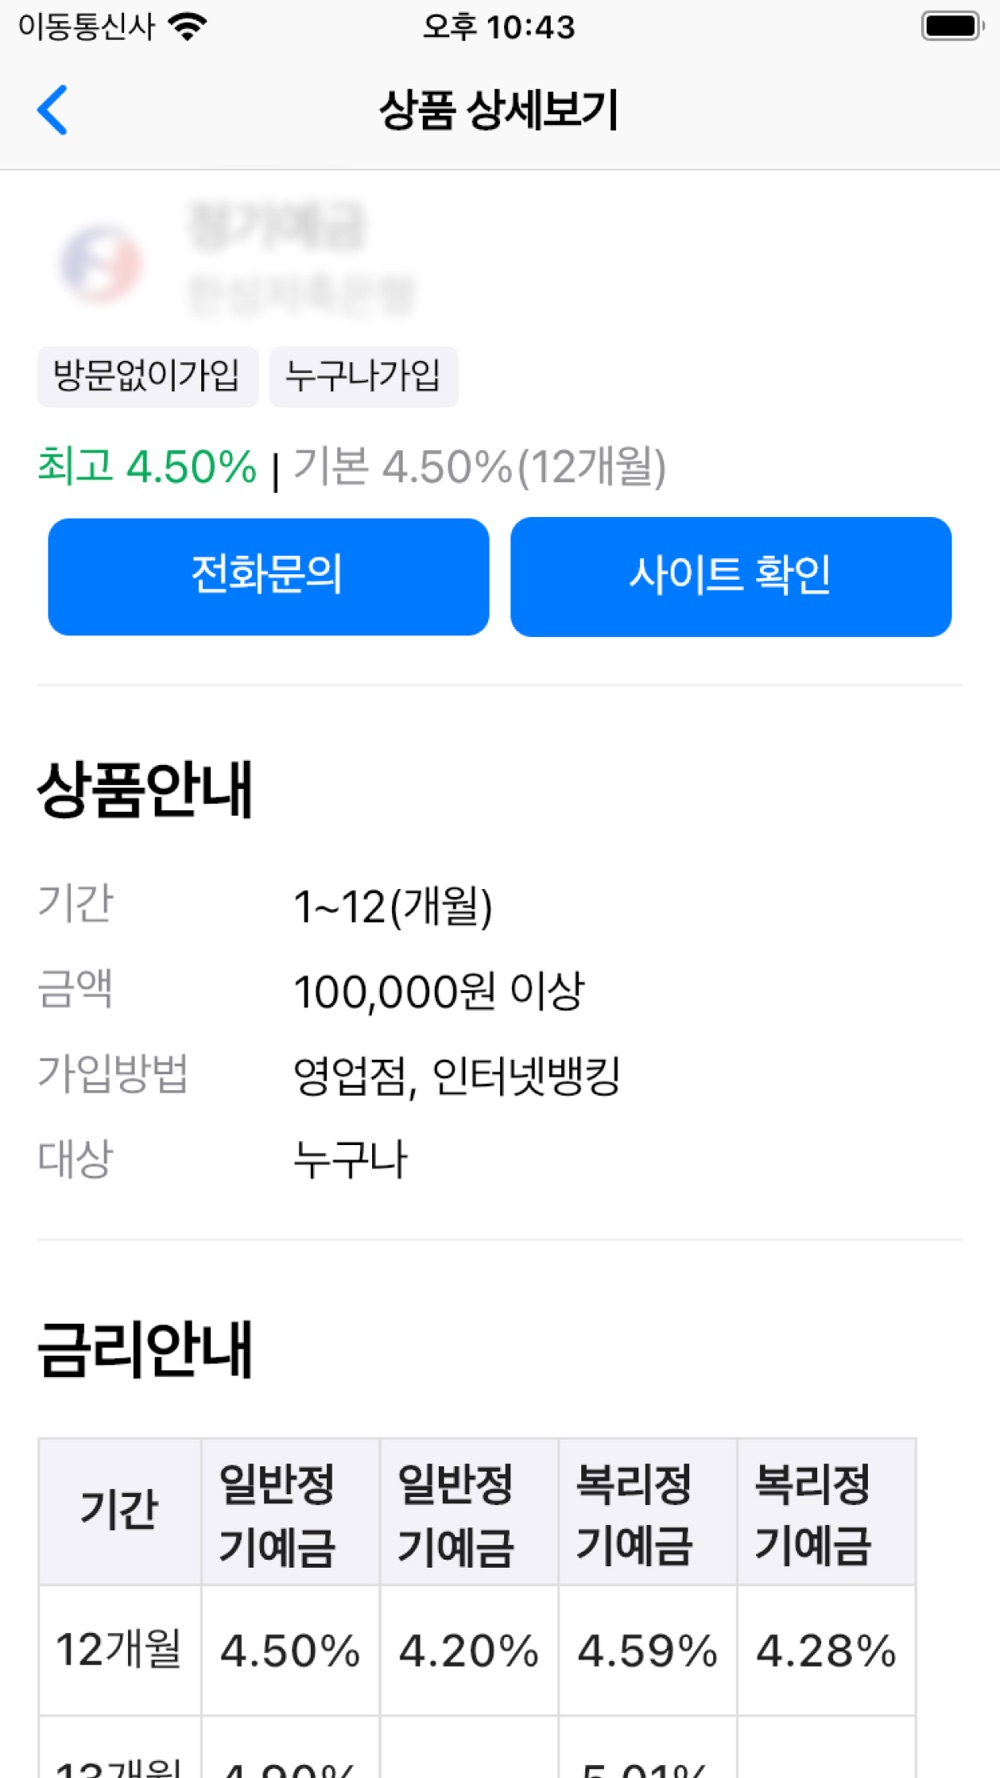
Task: Tap the 기간 column header in rate table
Action: click(120, 1511)
